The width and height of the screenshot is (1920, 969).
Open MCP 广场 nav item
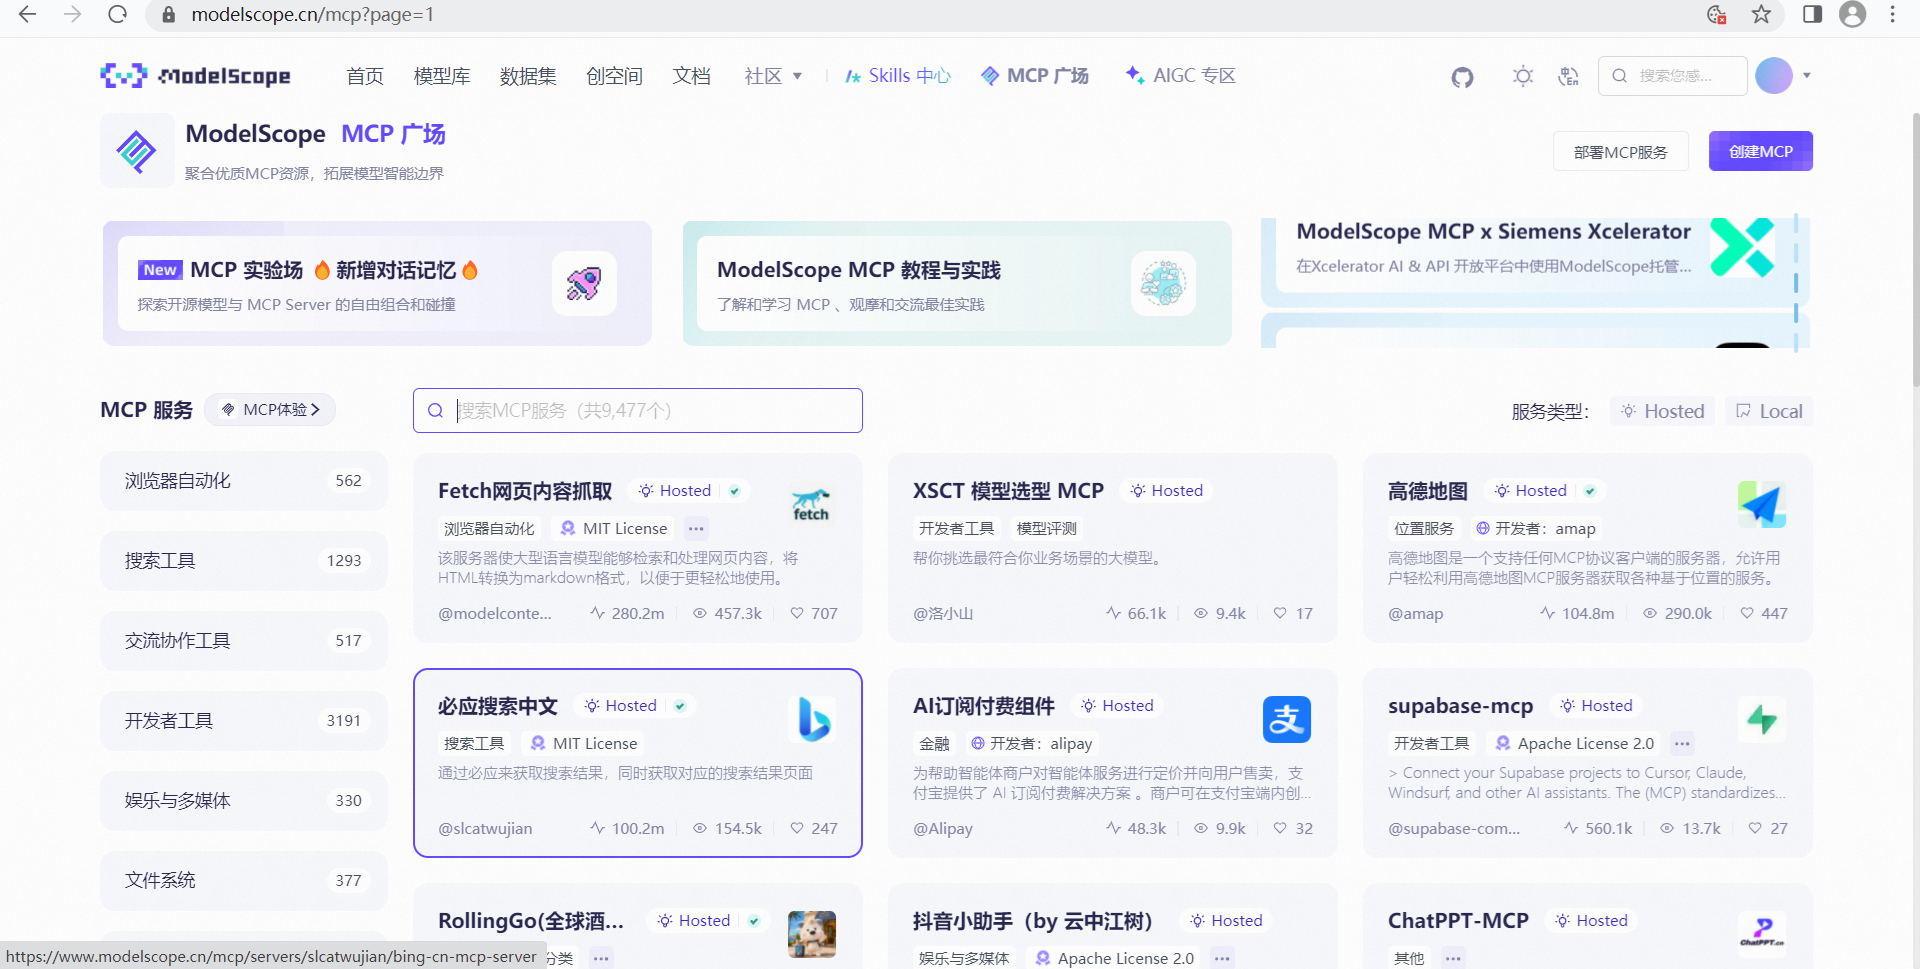[1035, 76]
